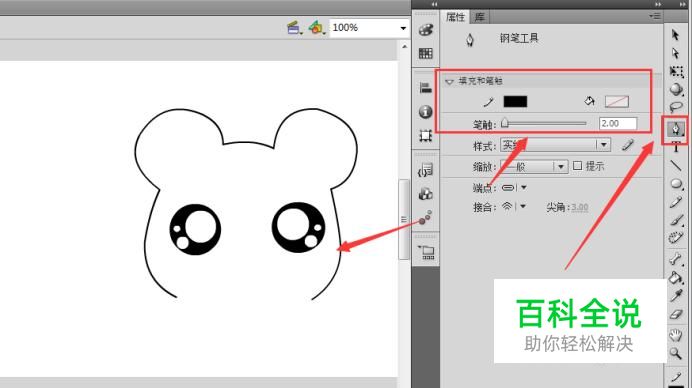Select the Oval shape tool

(676, 184)
